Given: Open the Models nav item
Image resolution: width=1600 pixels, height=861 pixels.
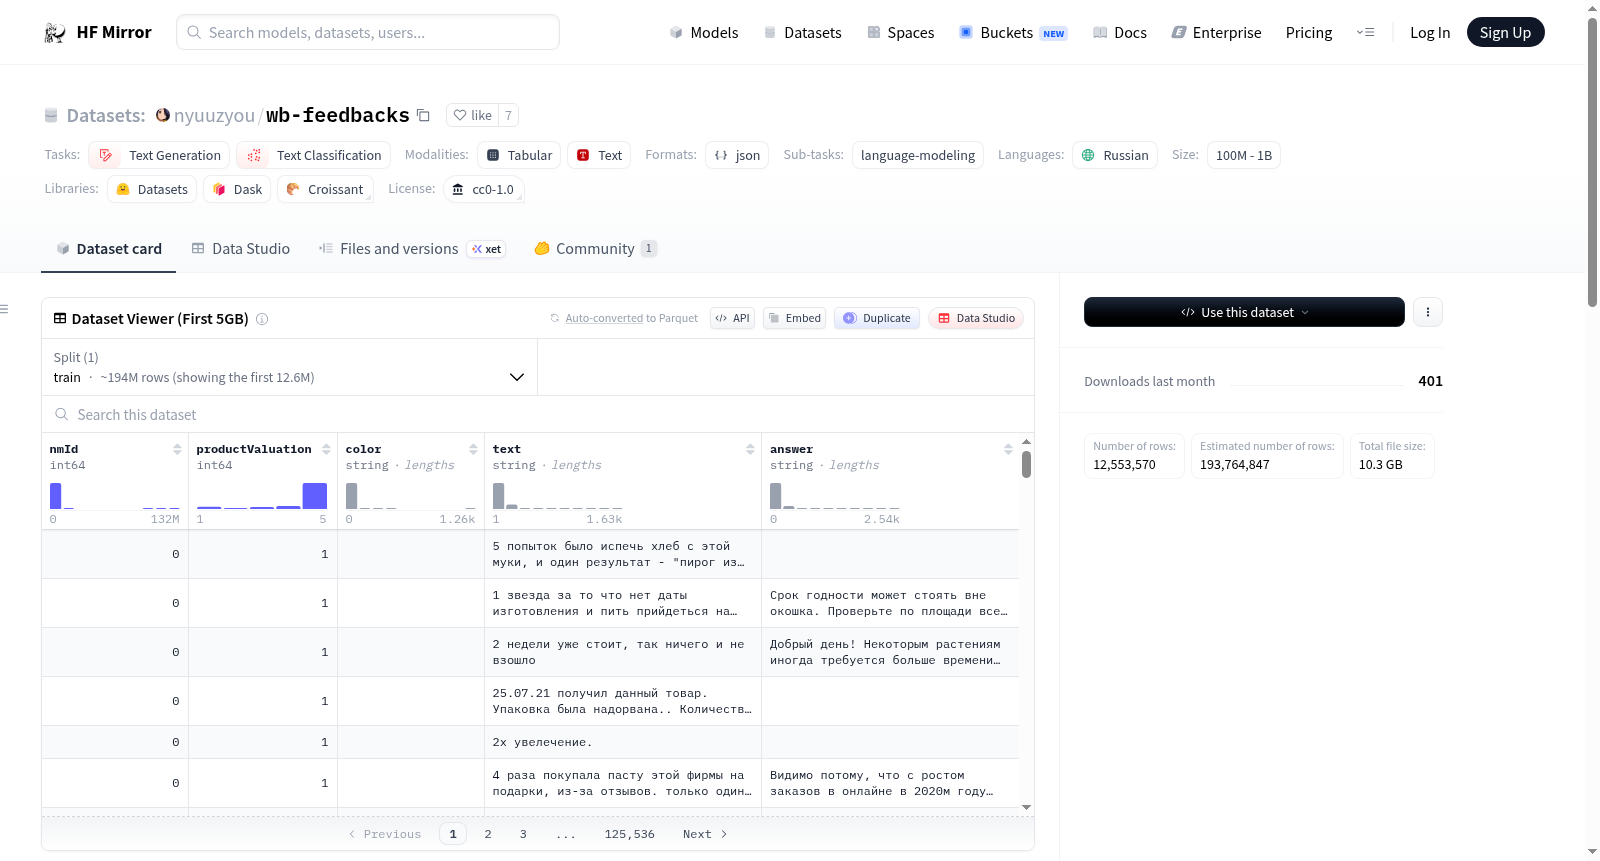Looking at the screenshot, I should click(x=704, y=32).
